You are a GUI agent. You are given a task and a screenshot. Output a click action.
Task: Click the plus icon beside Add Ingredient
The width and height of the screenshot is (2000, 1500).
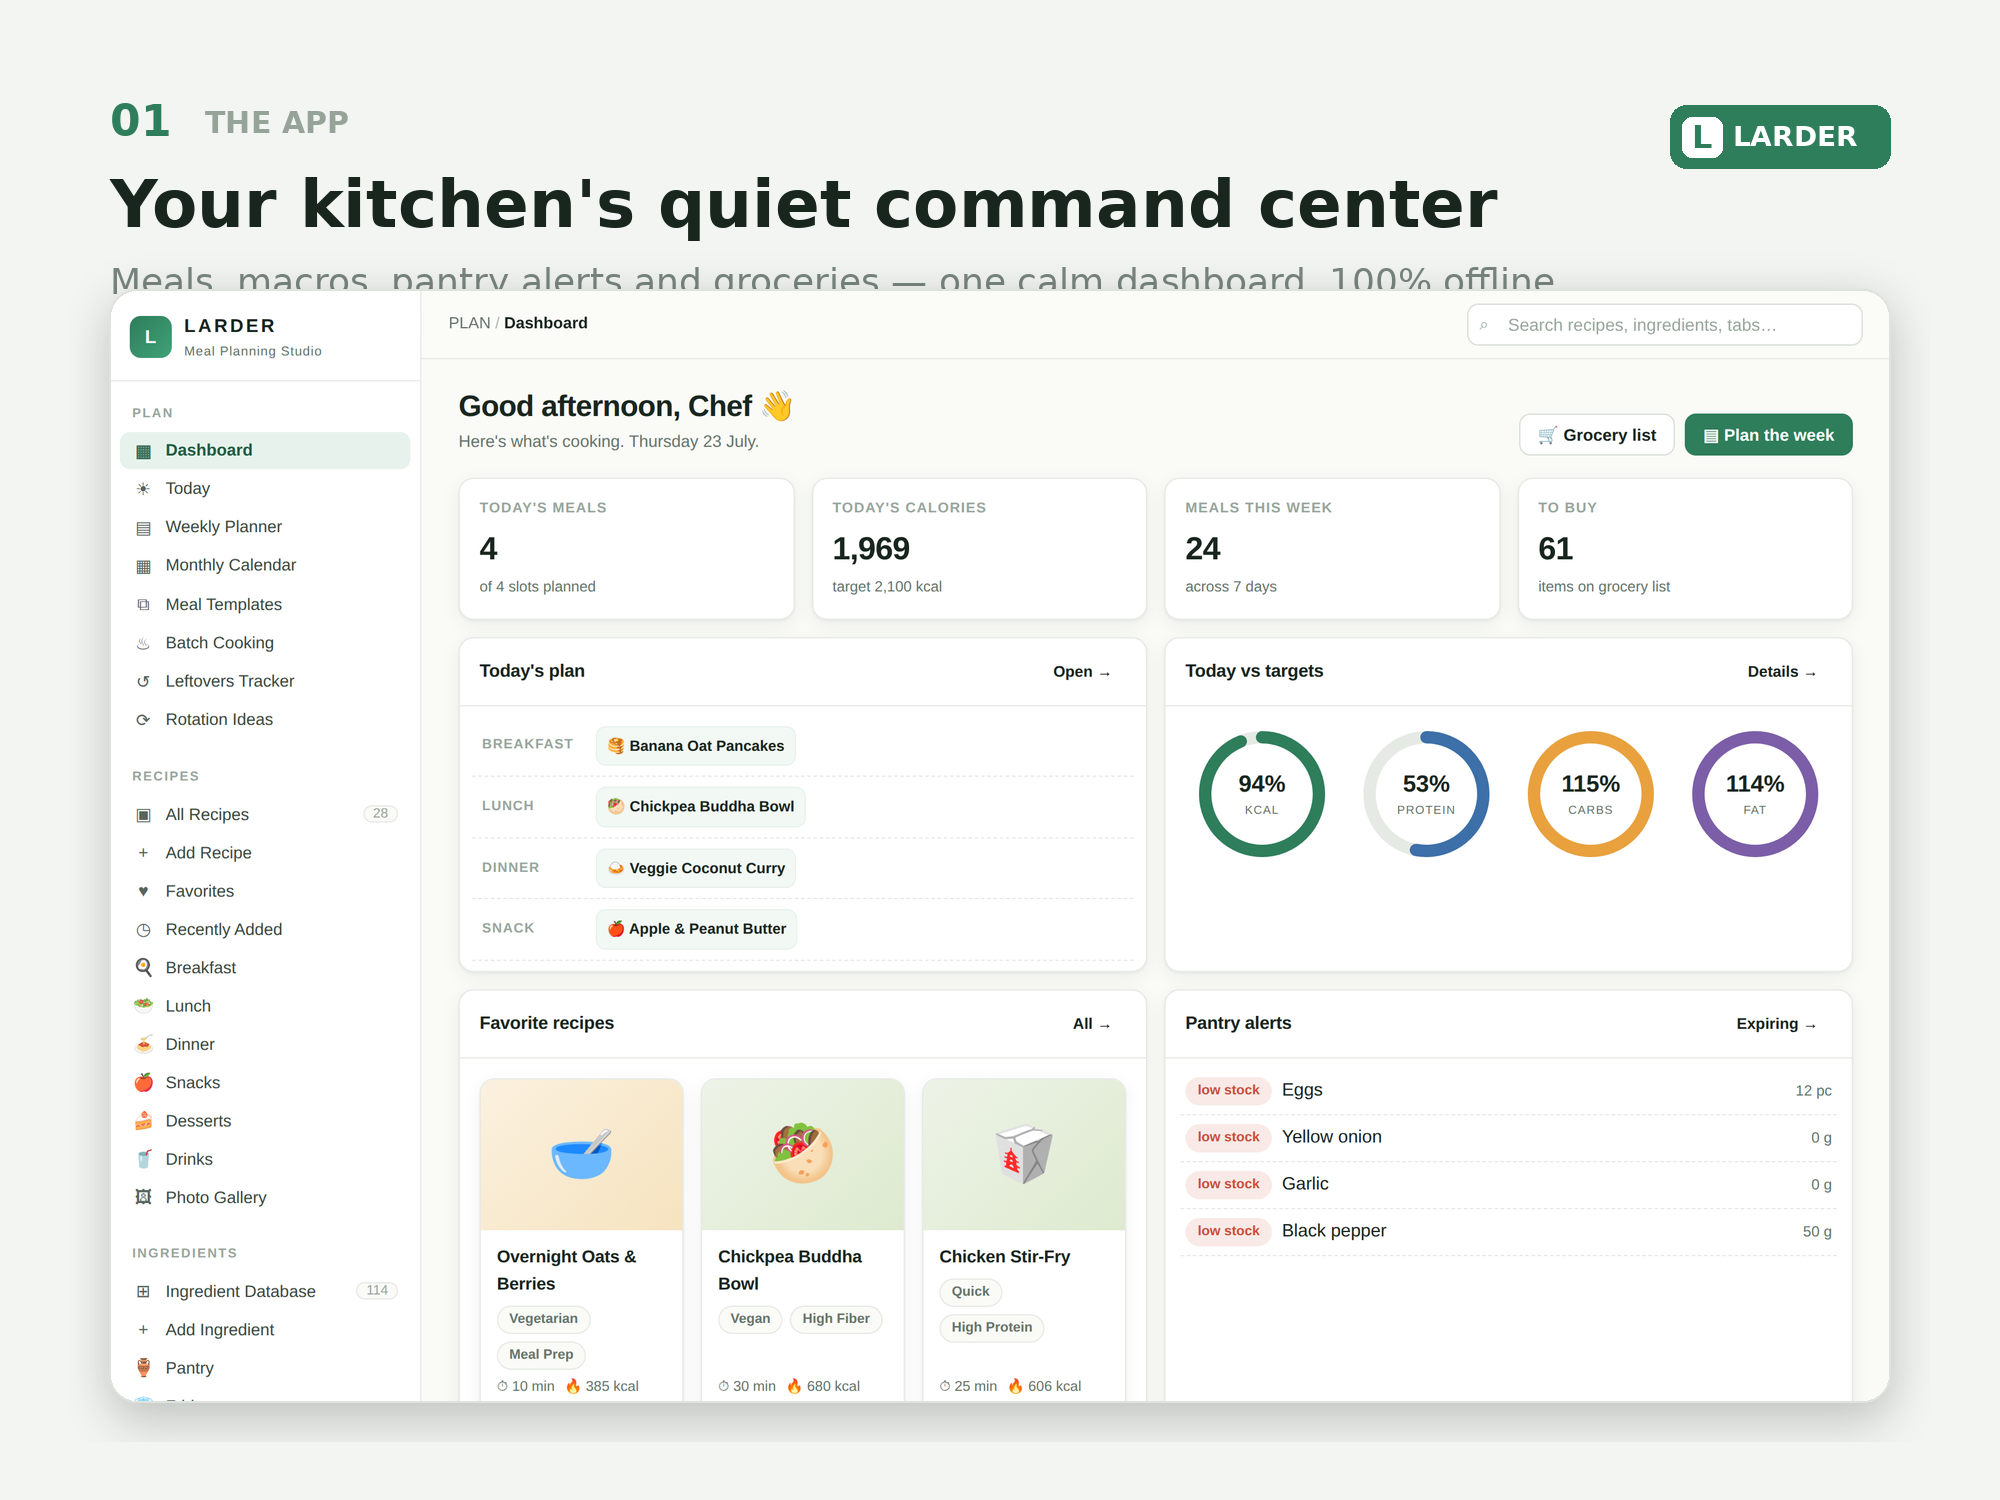pos(143,1330)
